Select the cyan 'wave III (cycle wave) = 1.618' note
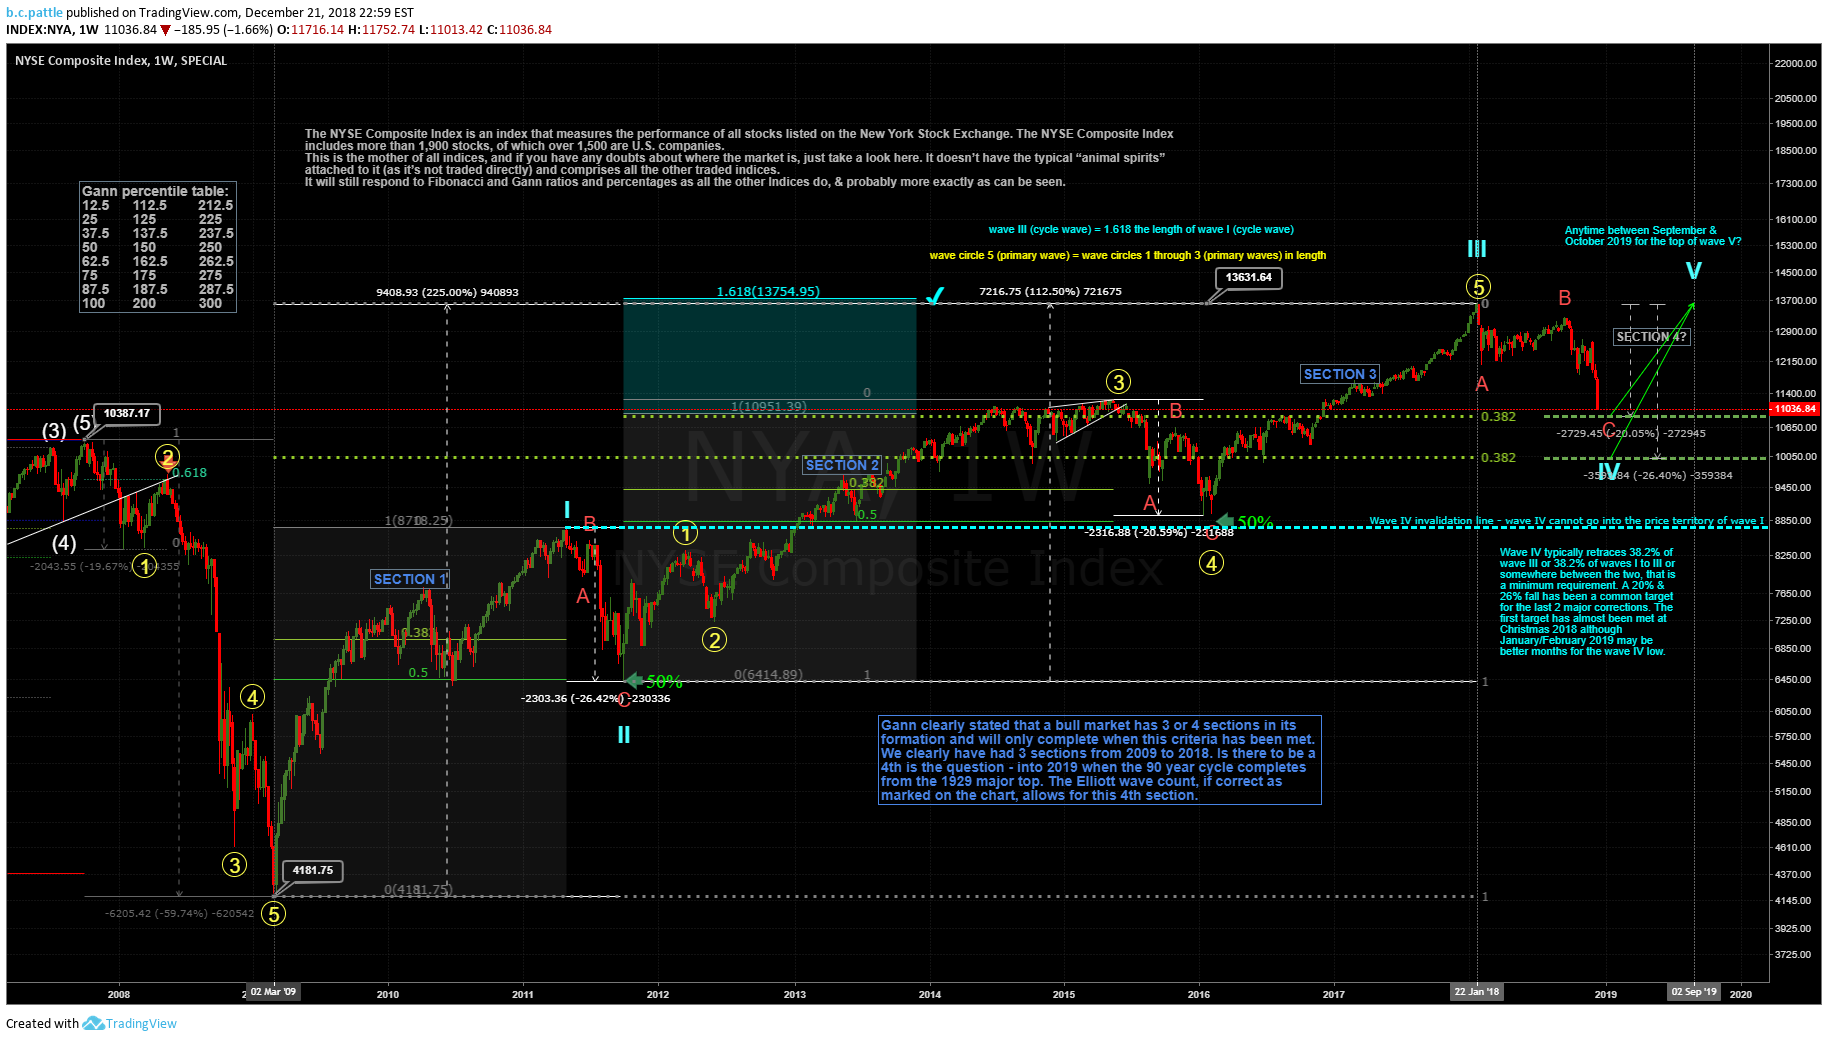Image resolution: width=1828 pixels, height=1041 pixels. (1141, 229)
